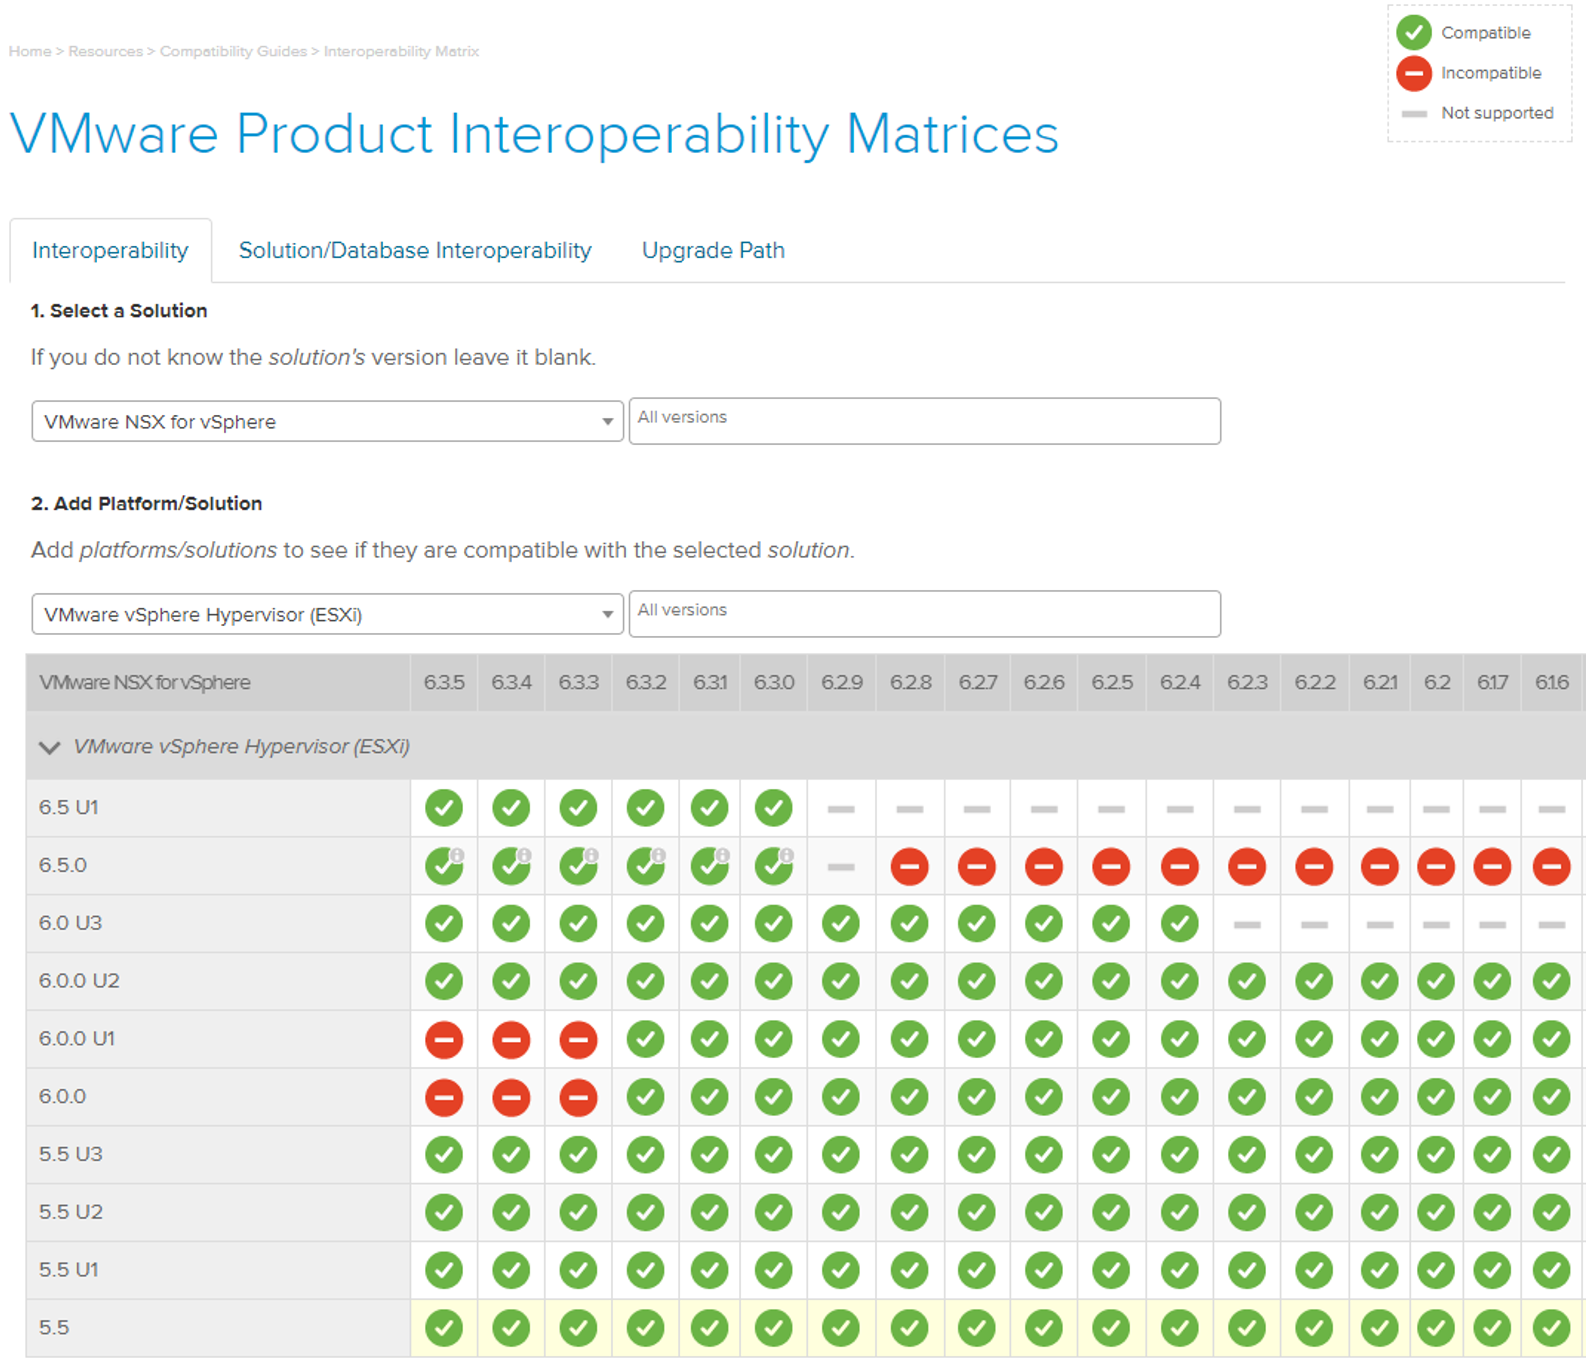Click compatible icon for 6.5 U1 and 6.3.5
Screen dimensions: 1586x1364
point(444,808)
